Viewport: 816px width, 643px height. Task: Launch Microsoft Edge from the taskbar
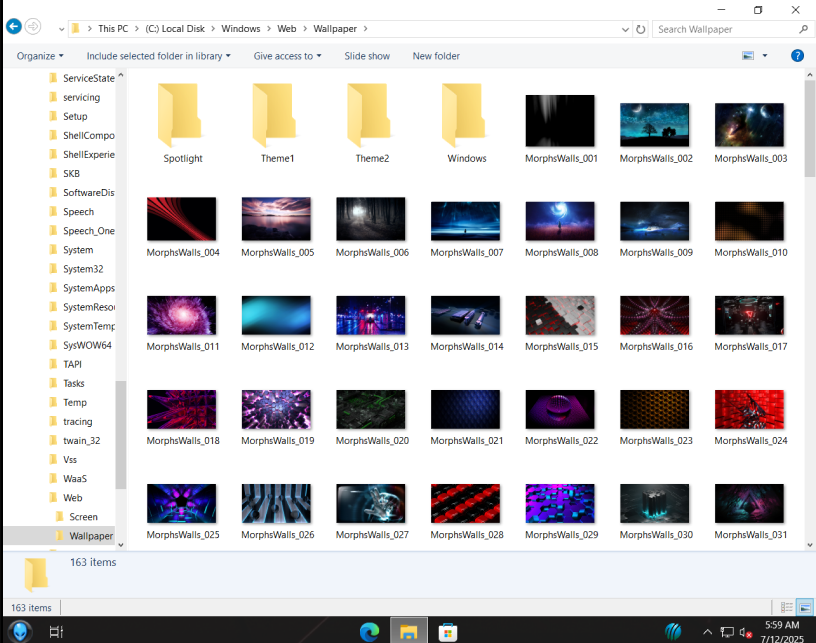click(369, 632)
